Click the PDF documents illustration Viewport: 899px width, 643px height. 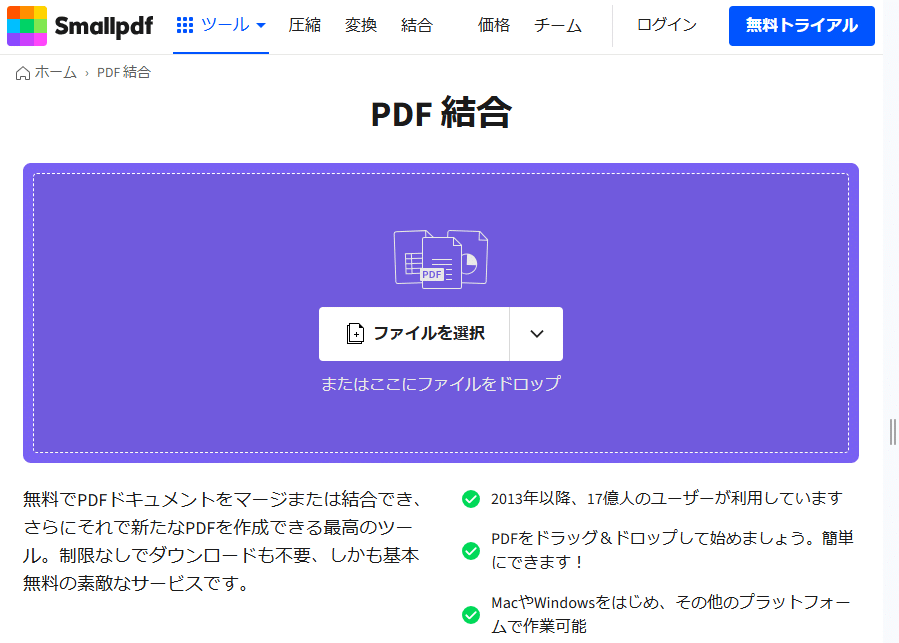pyautogui.click(x=441, y=259)
